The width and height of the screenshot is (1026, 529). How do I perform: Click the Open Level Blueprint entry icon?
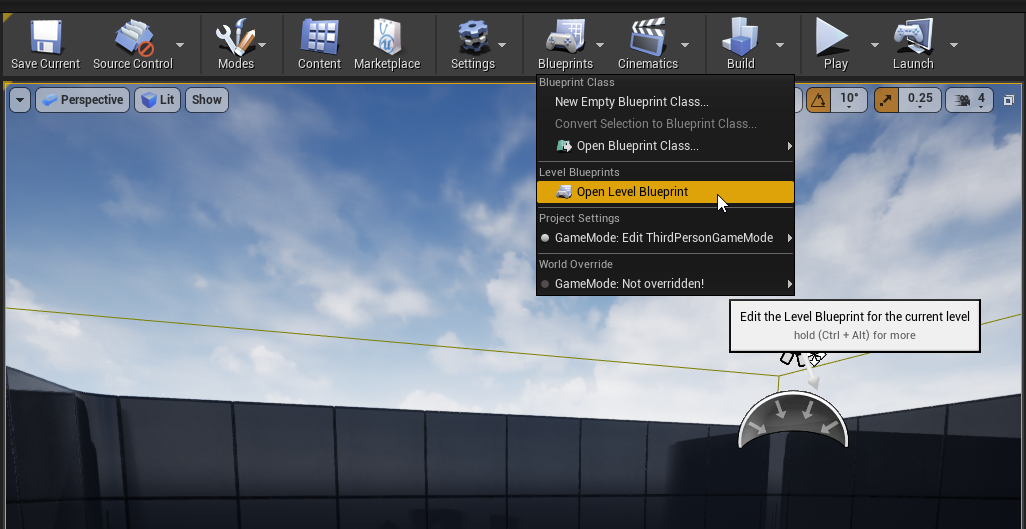[x=563, y=192]
